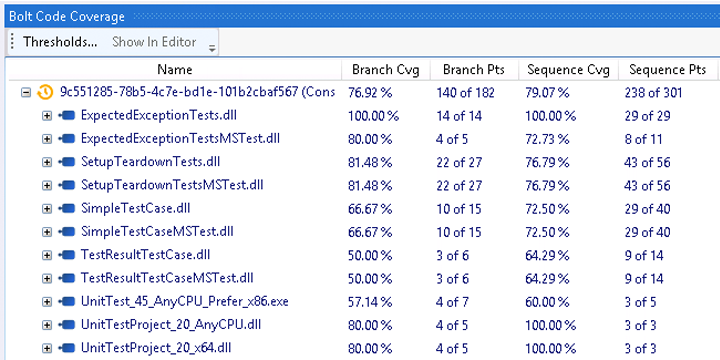Click the 3 of 5 sequence points cell
This screenshot has width=720, height=360.
(640, 302)
